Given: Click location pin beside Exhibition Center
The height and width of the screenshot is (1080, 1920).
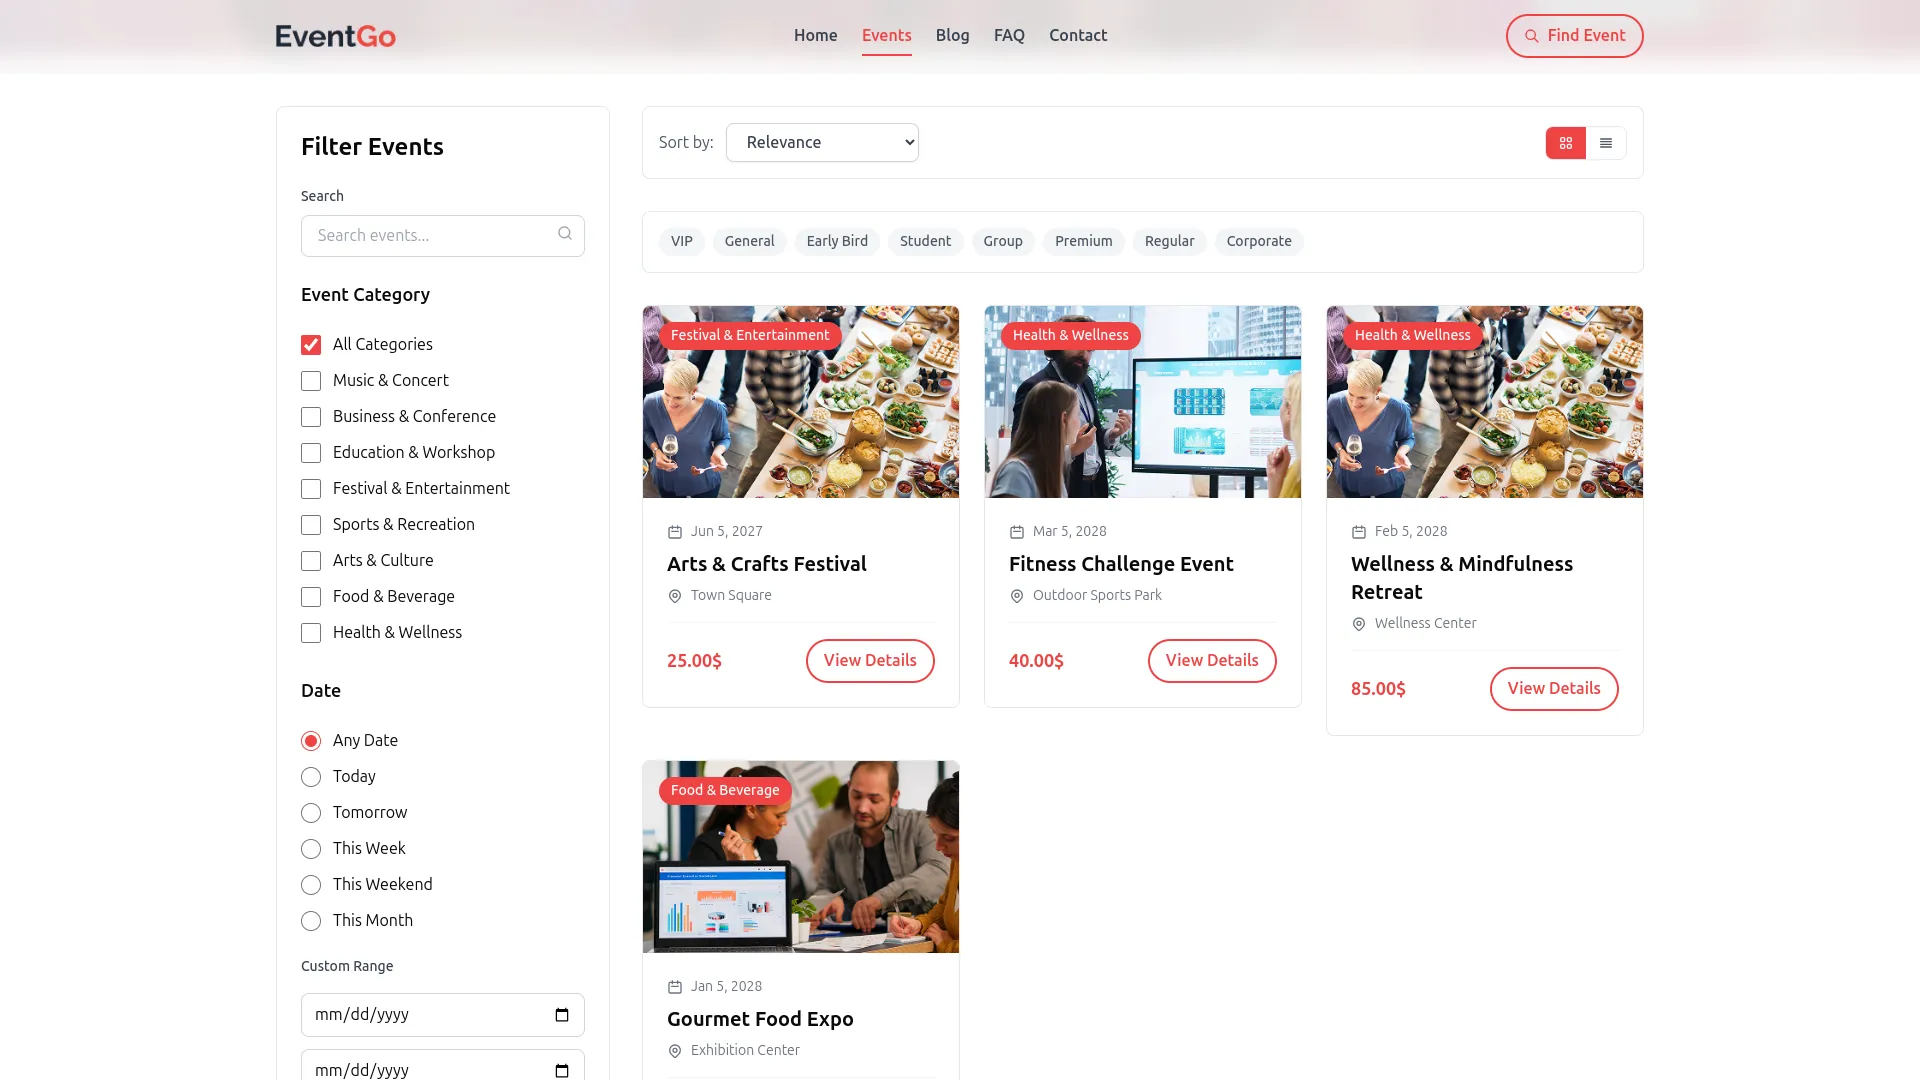Looking at the screenshot, I should coord(675,1051).
